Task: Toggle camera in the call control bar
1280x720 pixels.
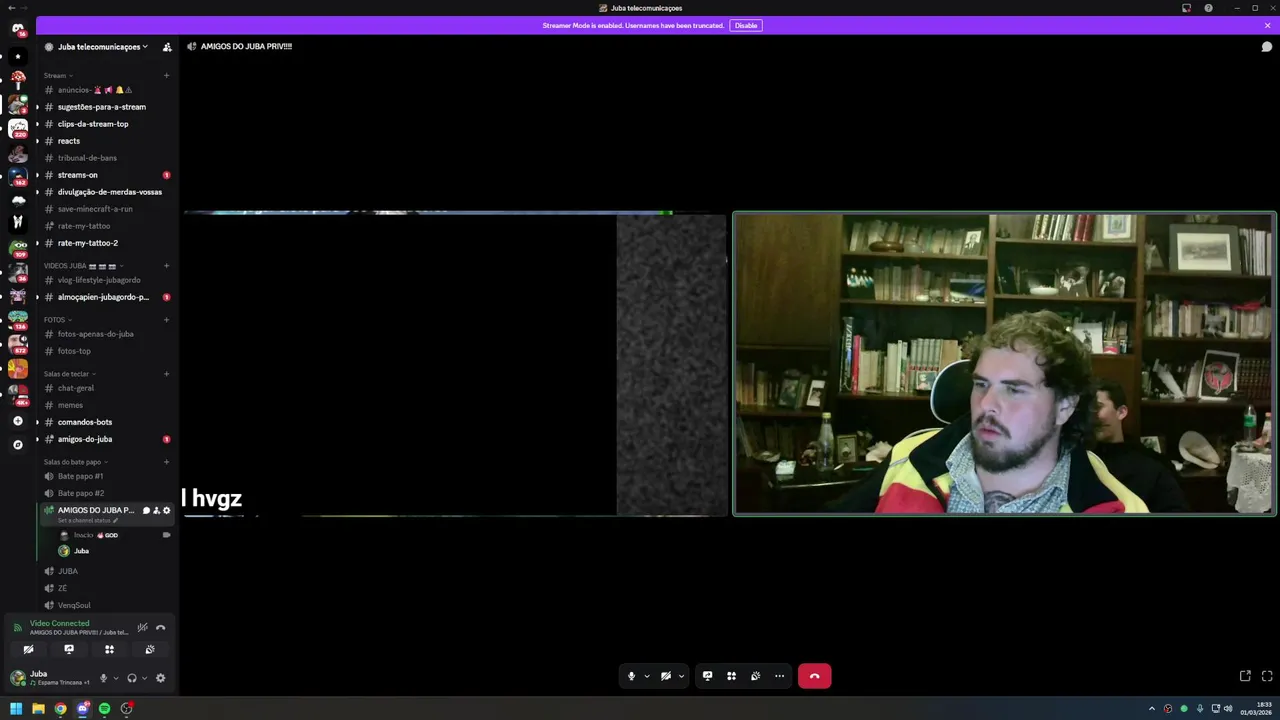Action: (666, 676)
